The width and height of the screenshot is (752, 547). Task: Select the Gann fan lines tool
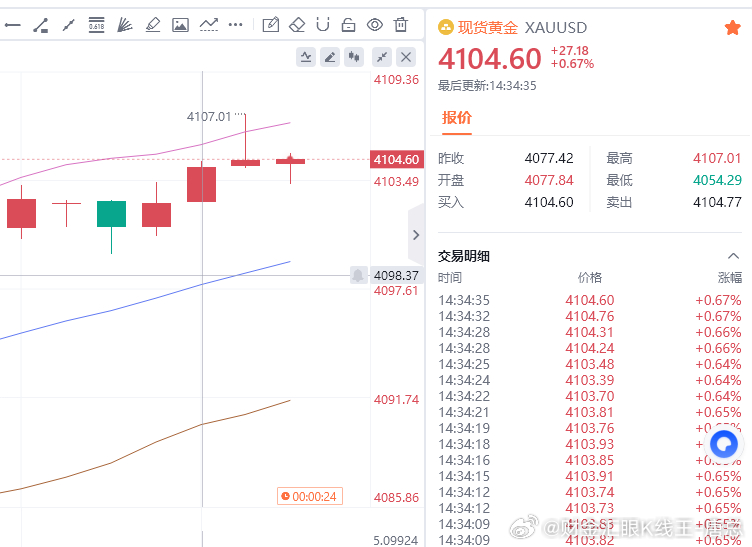pyautogui.click(x=125, y=25)
